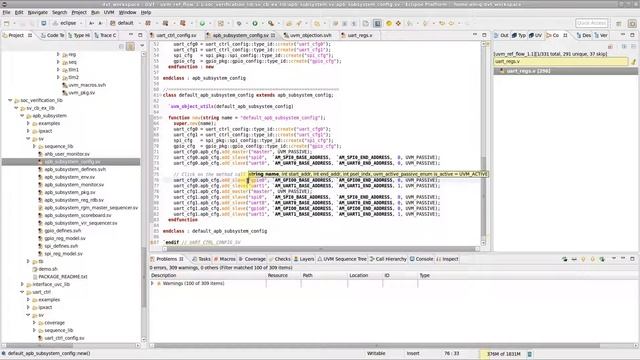640x360 pixels.
Task: Select uvm_macros.svh file in tree
Action: pos(87,85)
